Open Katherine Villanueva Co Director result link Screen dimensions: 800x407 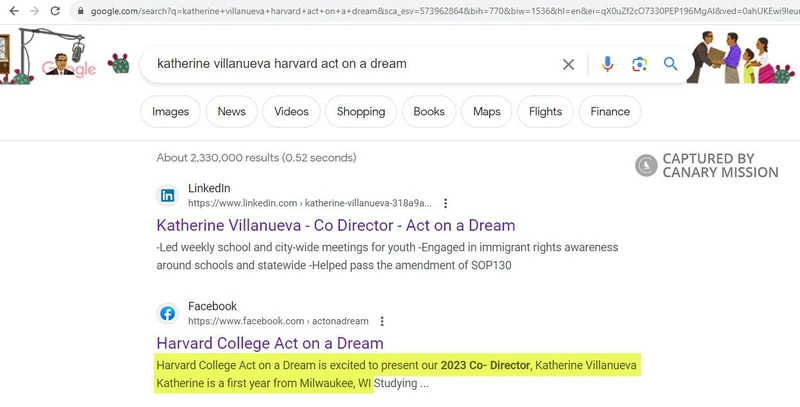[x=336, y=225]
